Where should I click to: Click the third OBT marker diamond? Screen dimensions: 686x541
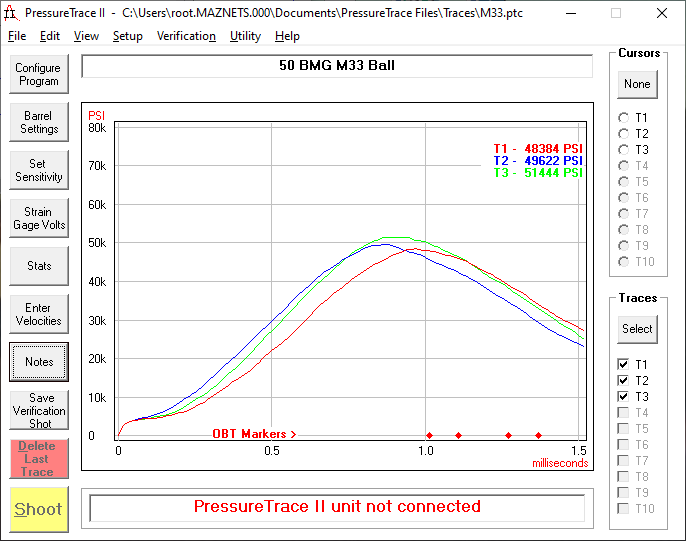coord(508,435)
